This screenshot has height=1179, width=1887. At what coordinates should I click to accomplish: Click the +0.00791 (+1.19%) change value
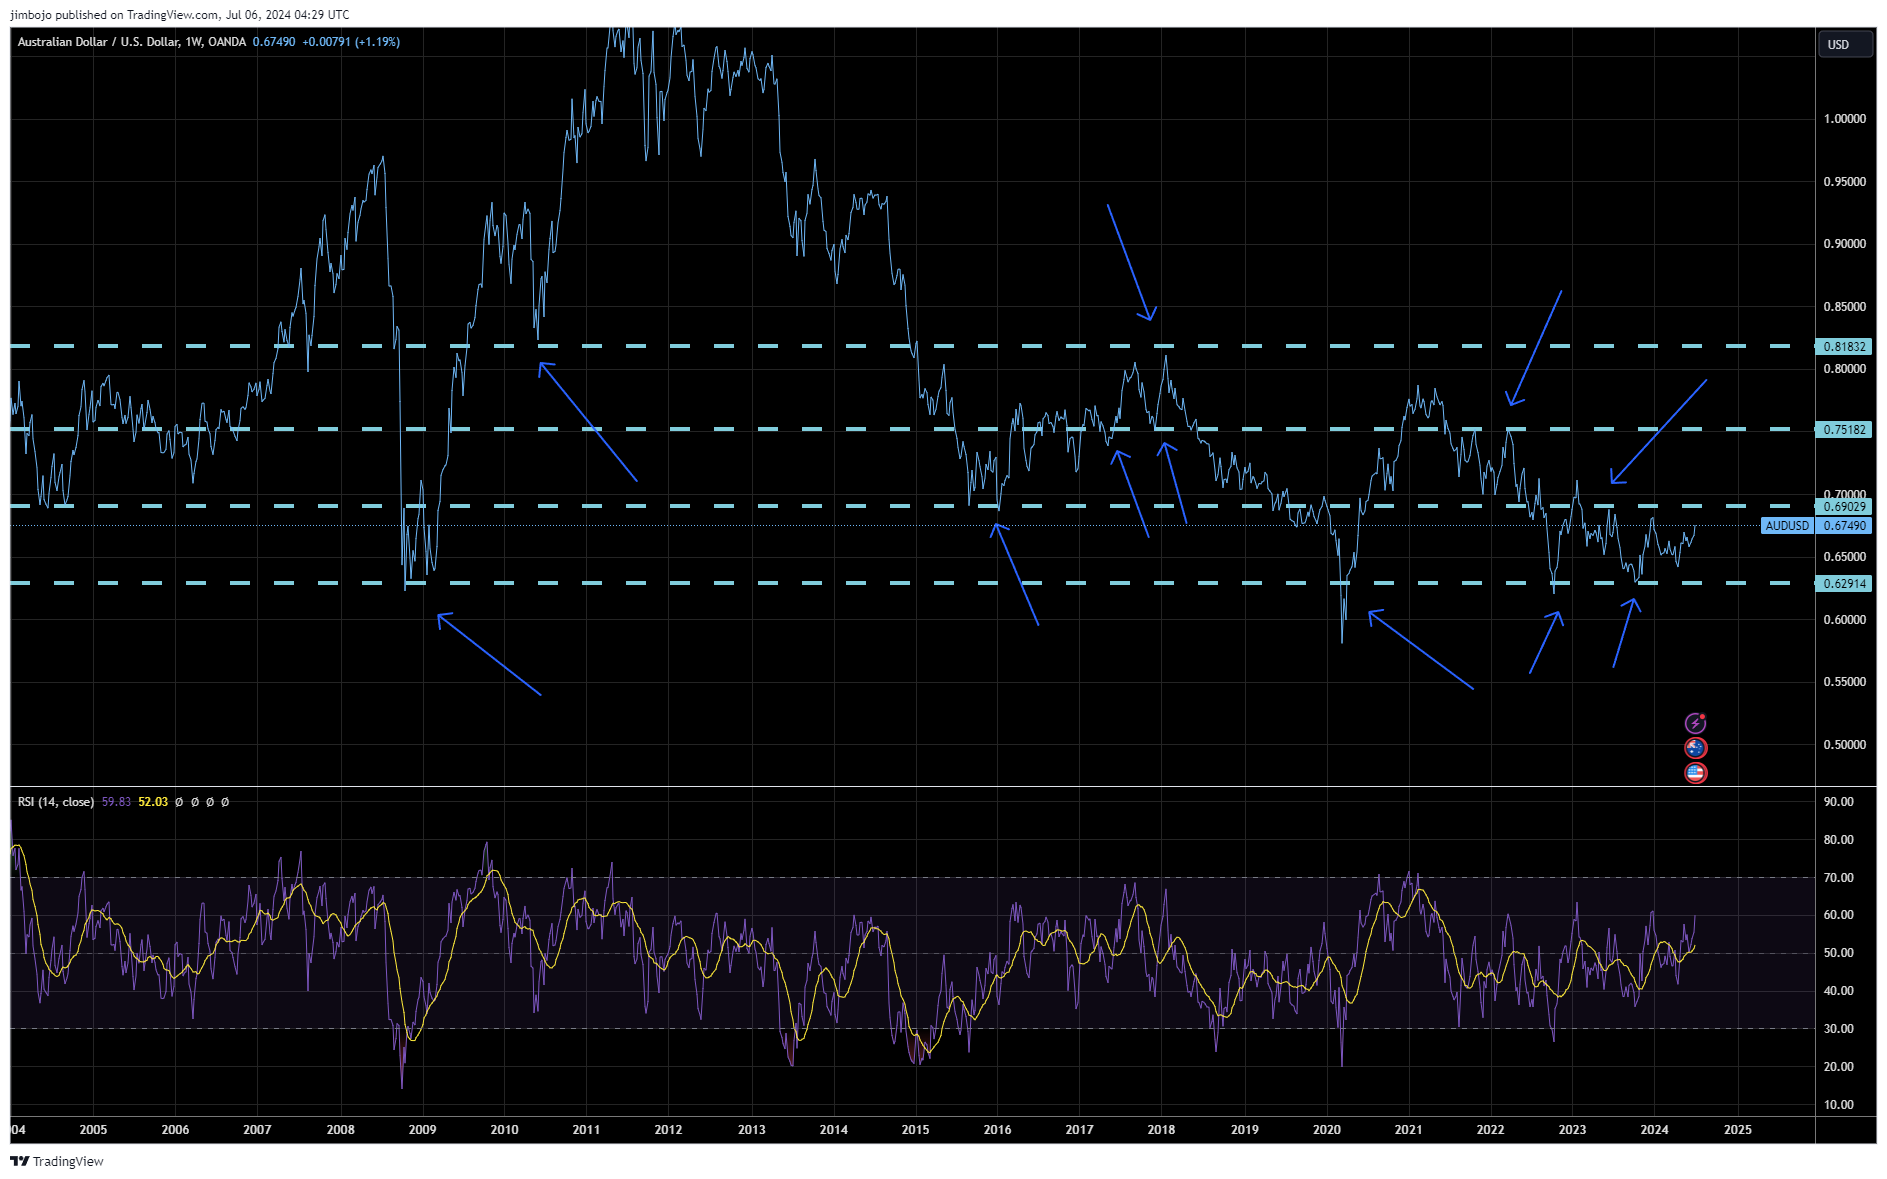coord(351,42)
